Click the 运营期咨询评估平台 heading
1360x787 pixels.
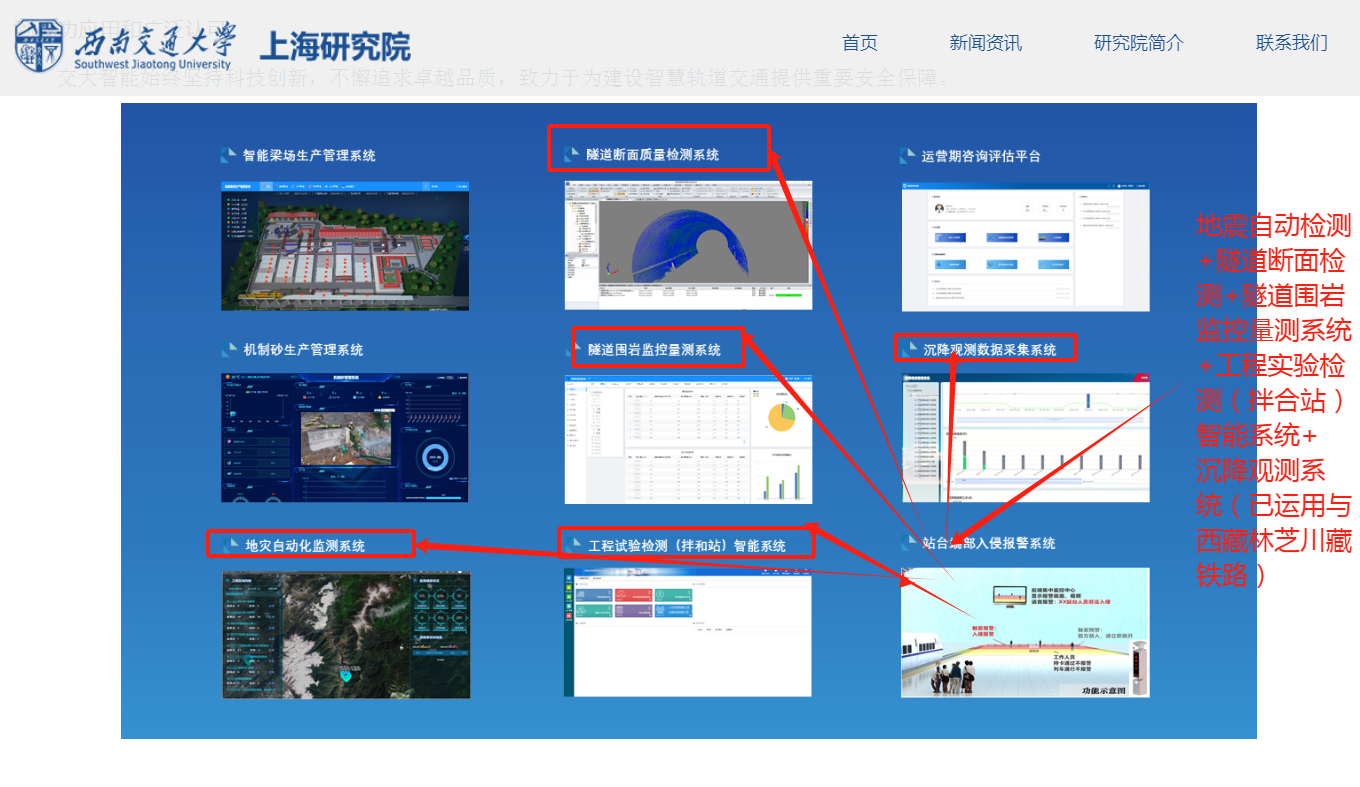(x=982, y=156)
